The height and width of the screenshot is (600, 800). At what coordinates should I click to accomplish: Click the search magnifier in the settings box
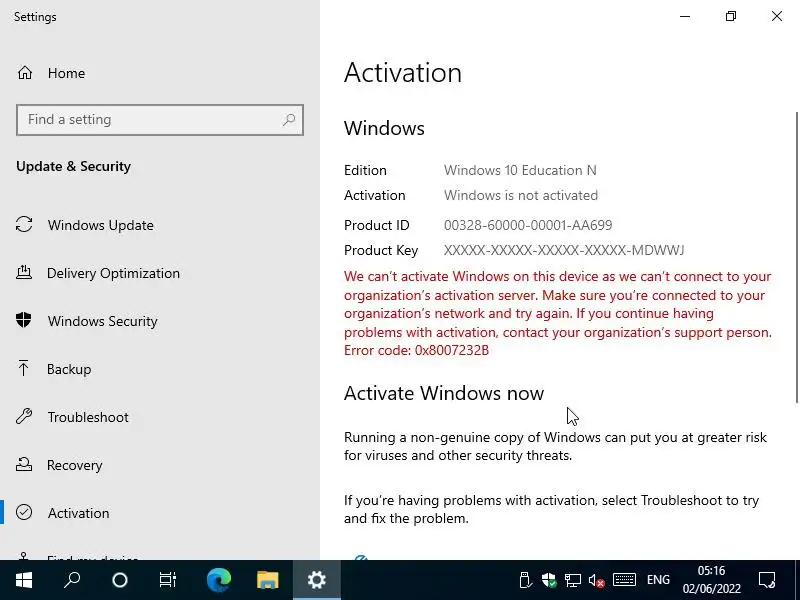coord(289,120)
